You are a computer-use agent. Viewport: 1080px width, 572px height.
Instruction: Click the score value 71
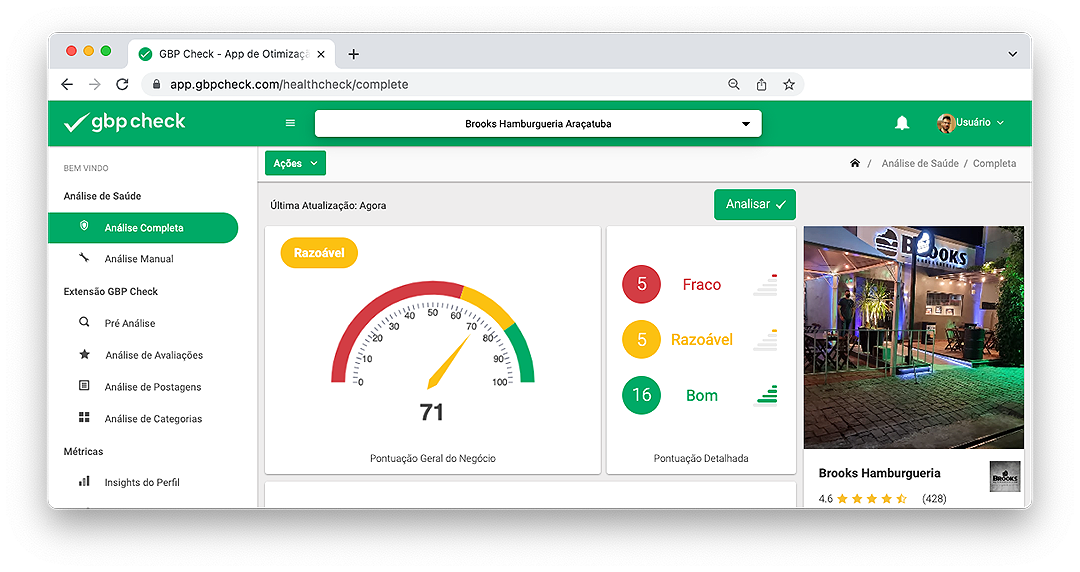[x=431, y=412]
